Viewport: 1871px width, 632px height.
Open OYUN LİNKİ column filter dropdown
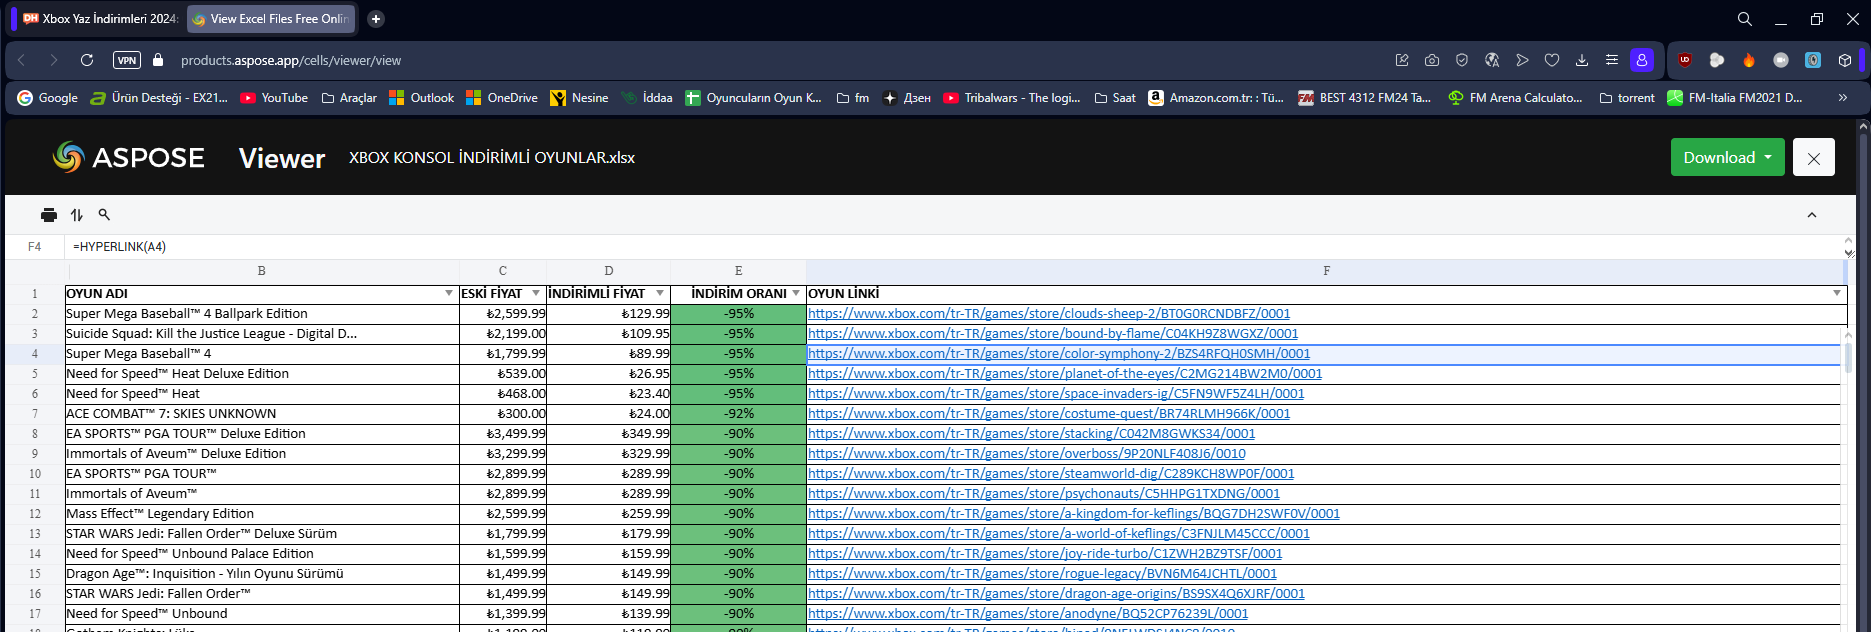1837,293
